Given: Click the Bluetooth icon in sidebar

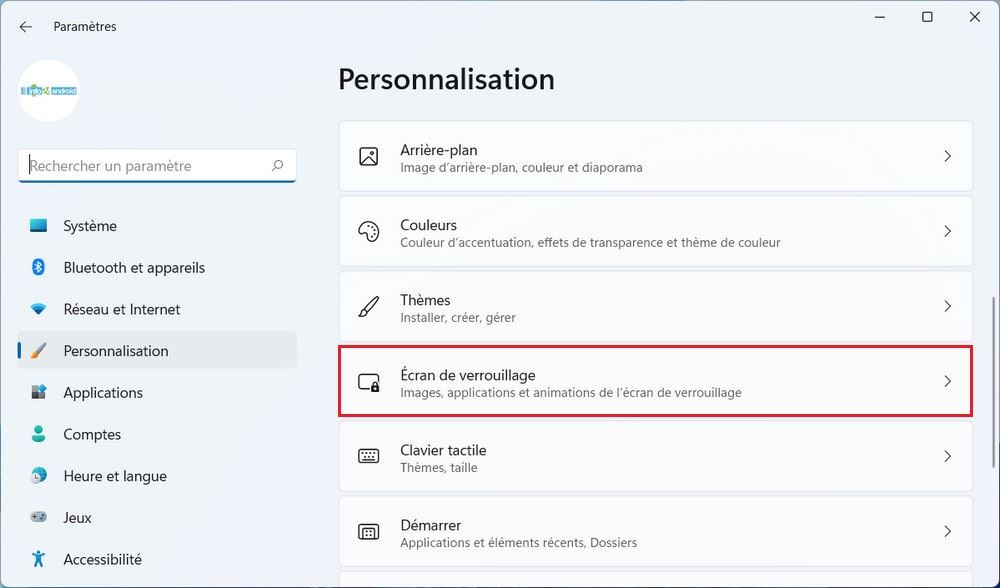Looking at the screenshot, I should click(39, 268).
